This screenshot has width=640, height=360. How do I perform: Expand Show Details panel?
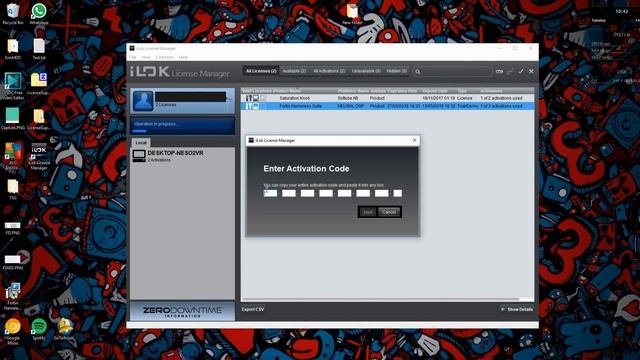[x=517, y=309]
